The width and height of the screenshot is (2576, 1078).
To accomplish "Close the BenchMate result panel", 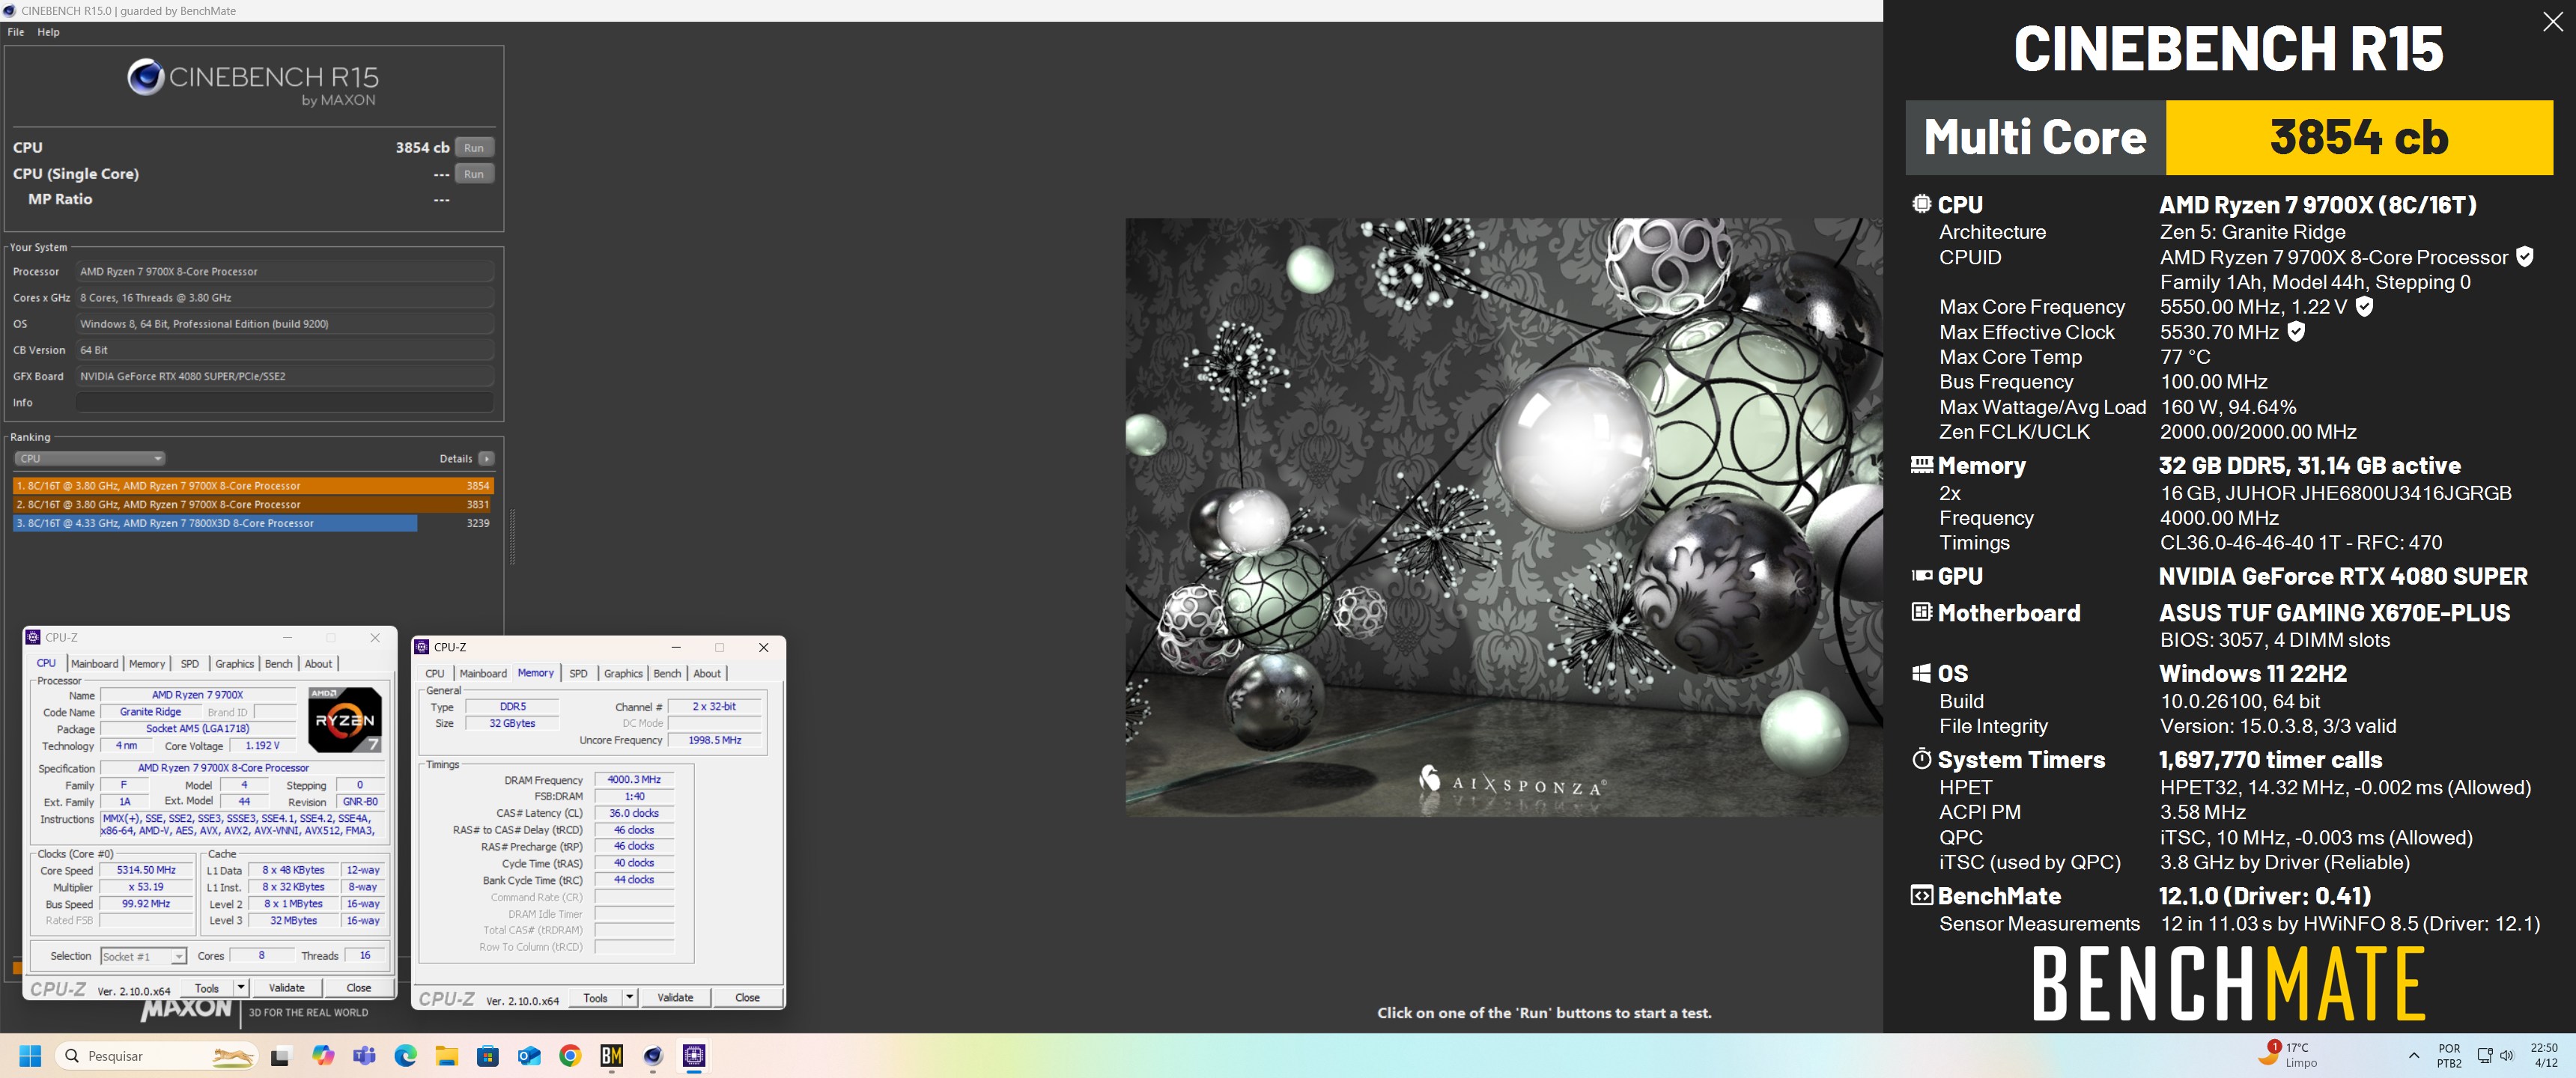I will (x=2552, y=22).
